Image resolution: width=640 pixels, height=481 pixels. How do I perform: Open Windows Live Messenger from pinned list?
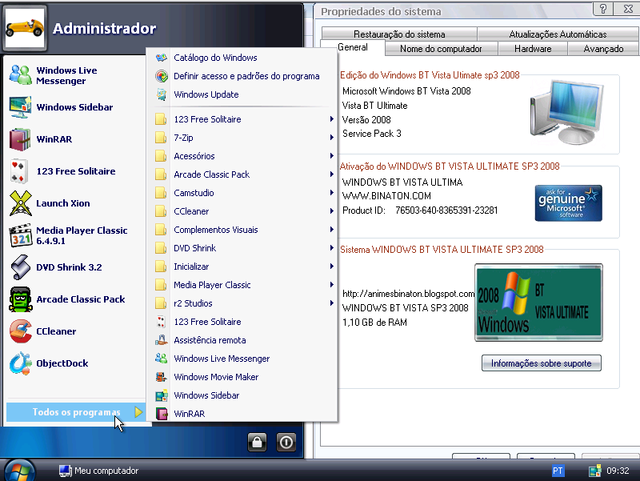coord(76,75)
